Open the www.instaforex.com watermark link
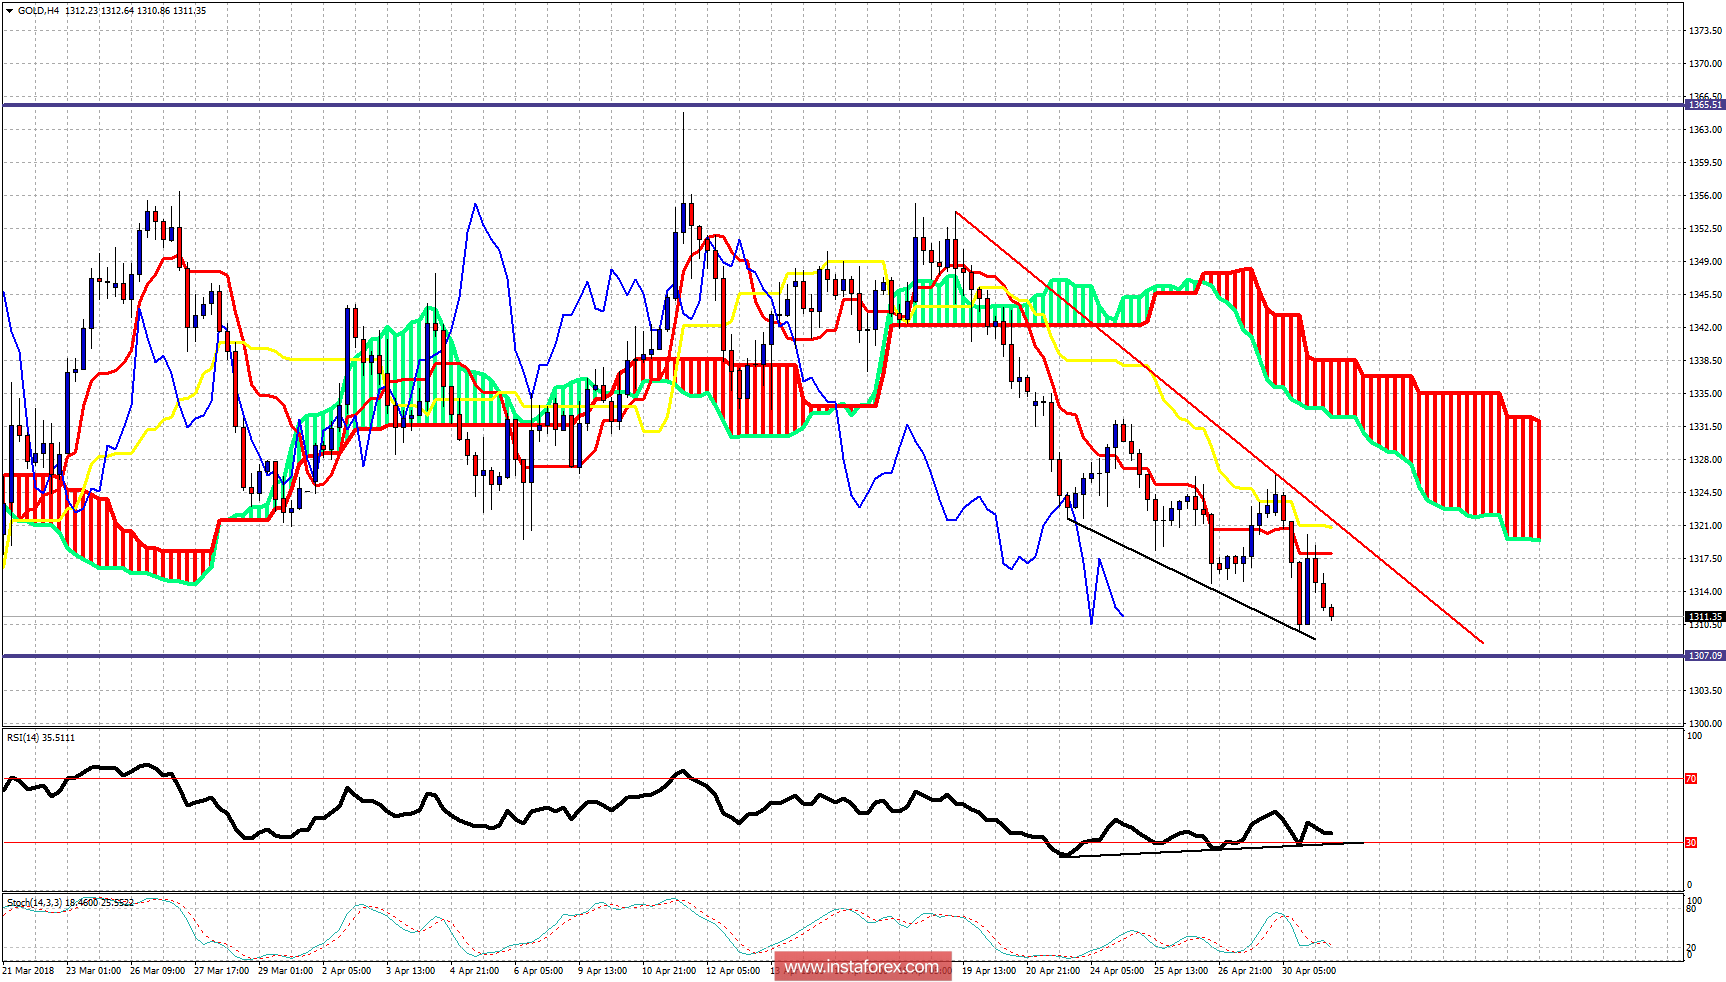The height and width of the screenshot is (982, 1726). [862, 966]
